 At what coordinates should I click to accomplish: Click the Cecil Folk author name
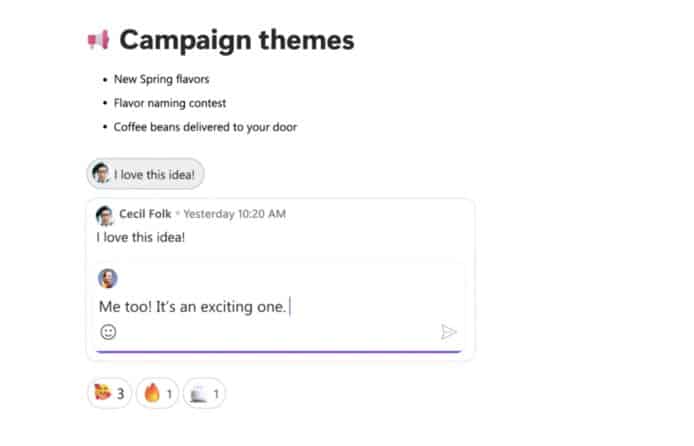coord(145,214)
